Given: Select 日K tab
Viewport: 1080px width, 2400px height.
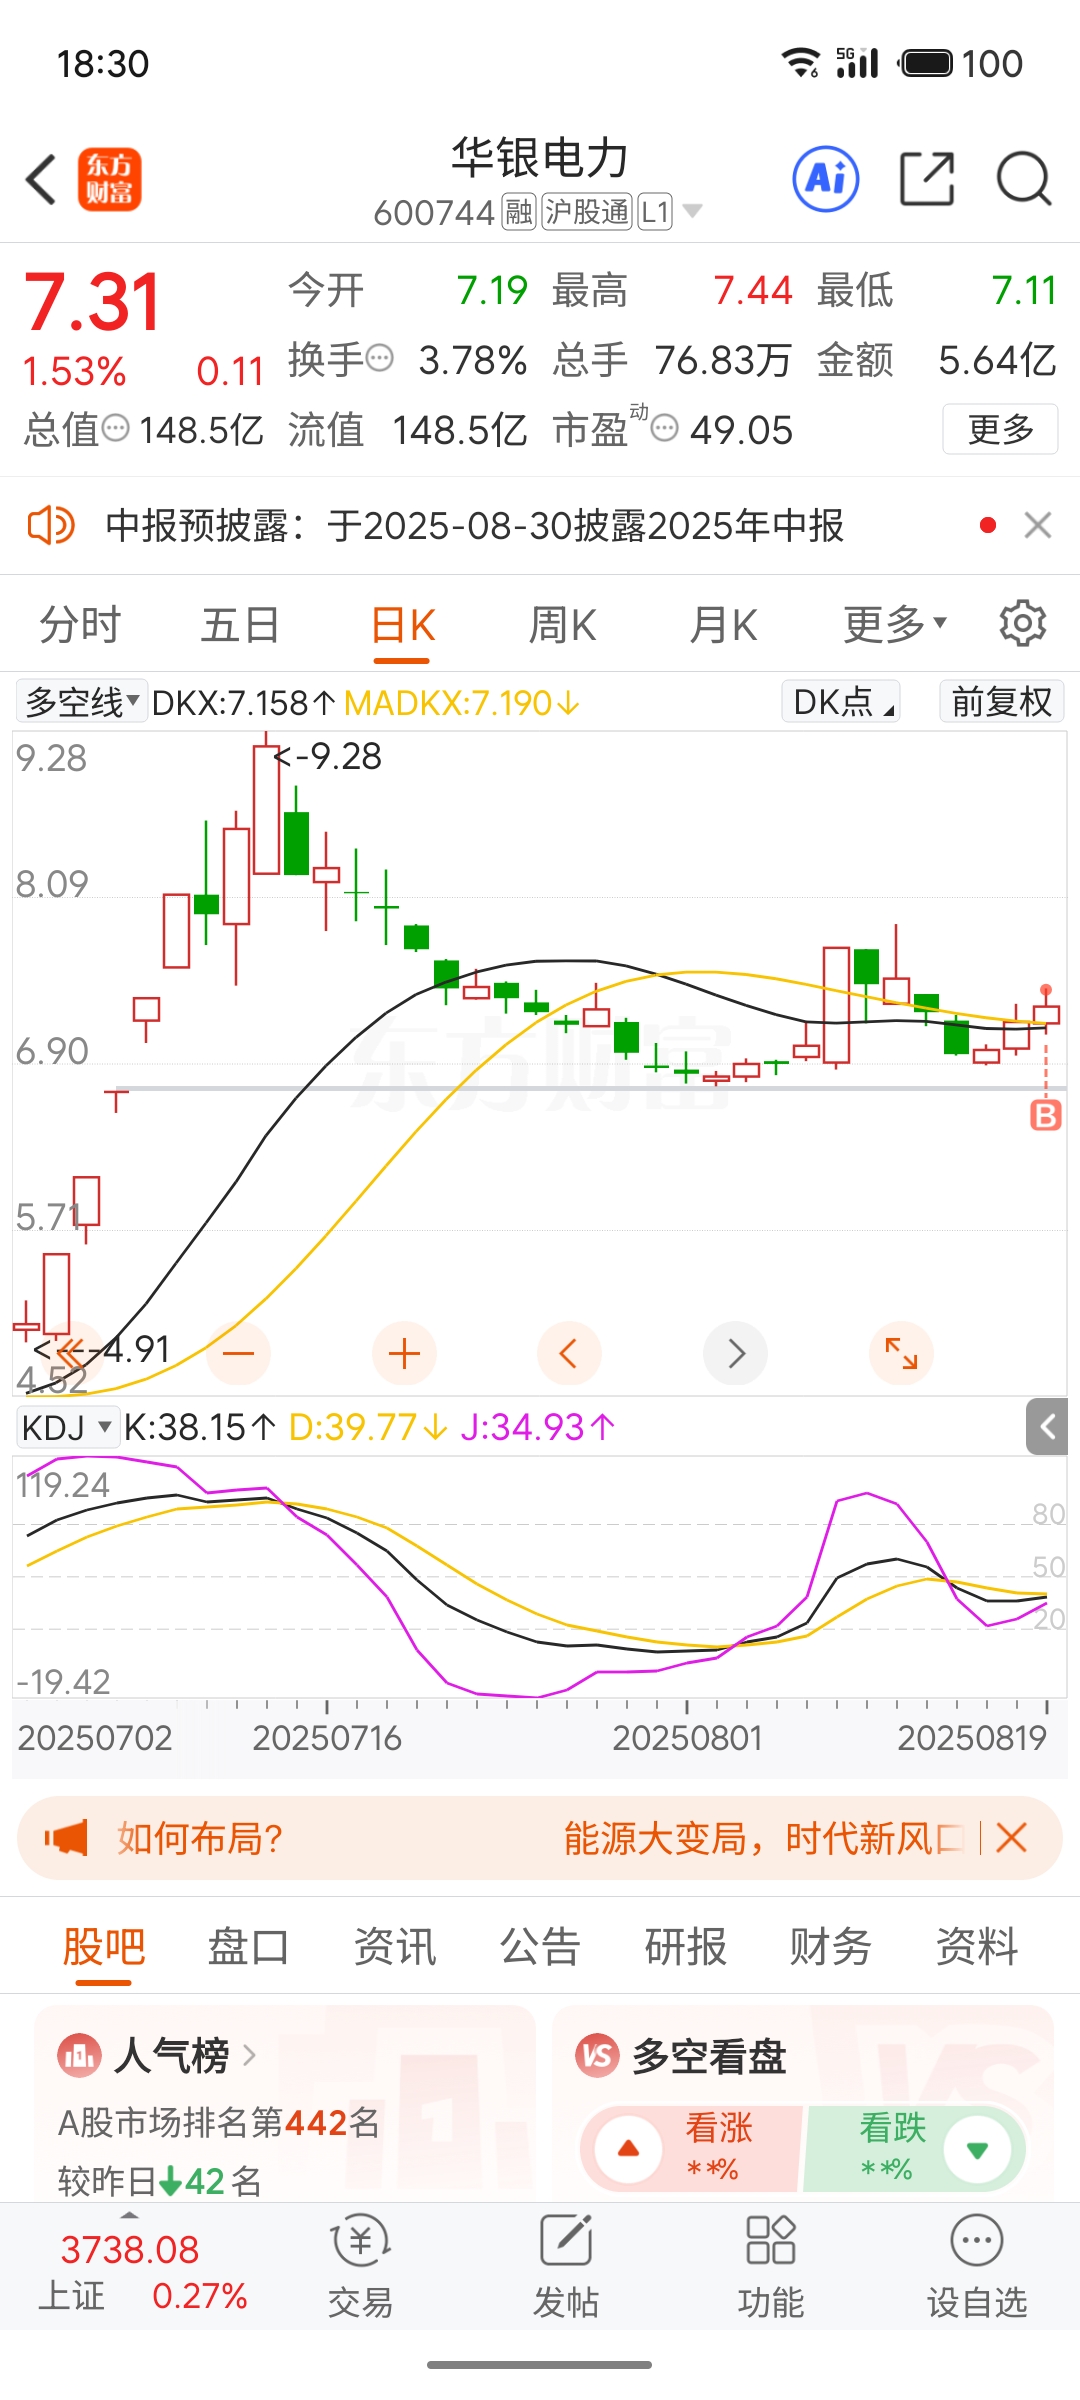Looking at the screenshot, I should click(x=403, y=625).
